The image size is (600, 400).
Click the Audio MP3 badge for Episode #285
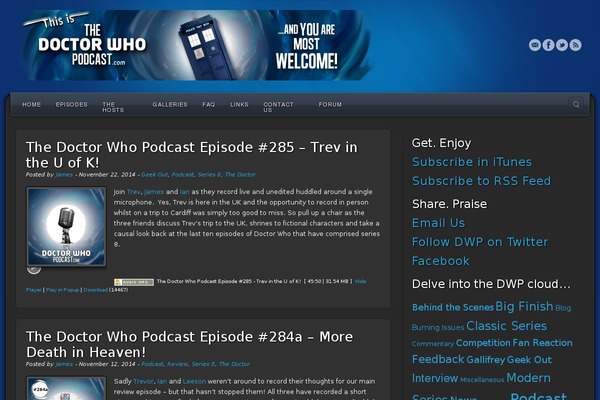[134, 282]
